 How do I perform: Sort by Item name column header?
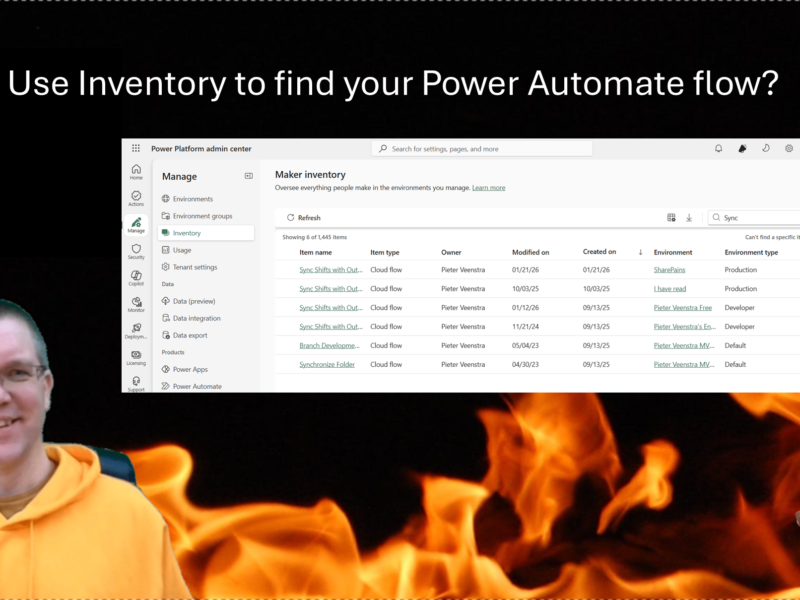pyautogui.click(x=315, y=252)
